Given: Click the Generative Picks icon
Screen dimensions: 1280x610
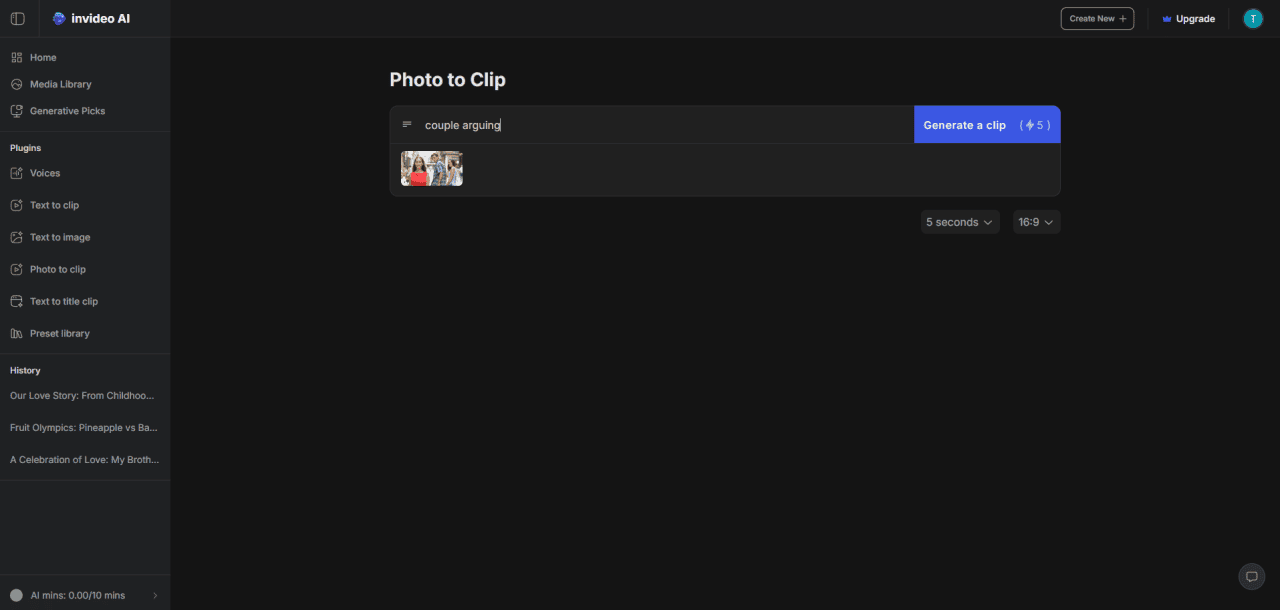Looking at the screenshot, I should tap(17, 111).
